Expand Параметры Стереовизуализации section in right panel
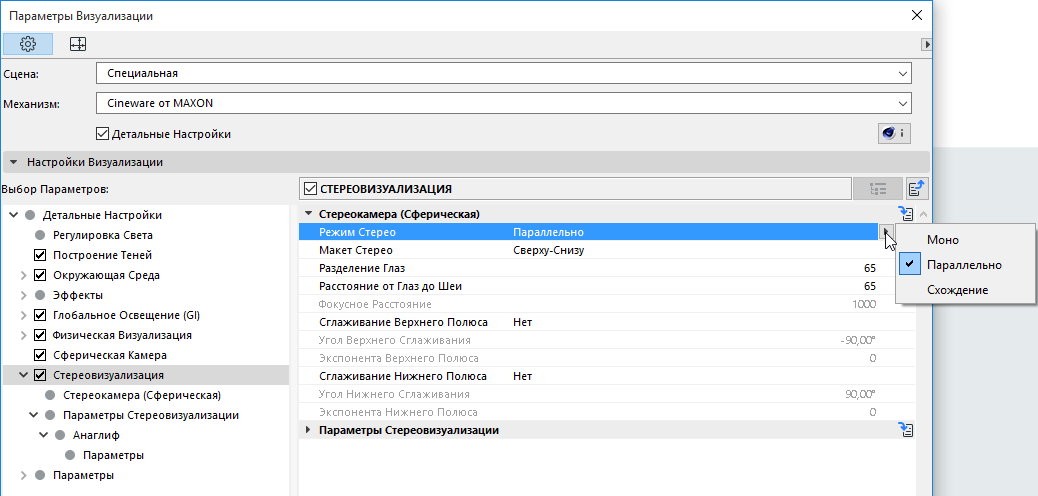 pyautogui.click(x=308, y=430)
